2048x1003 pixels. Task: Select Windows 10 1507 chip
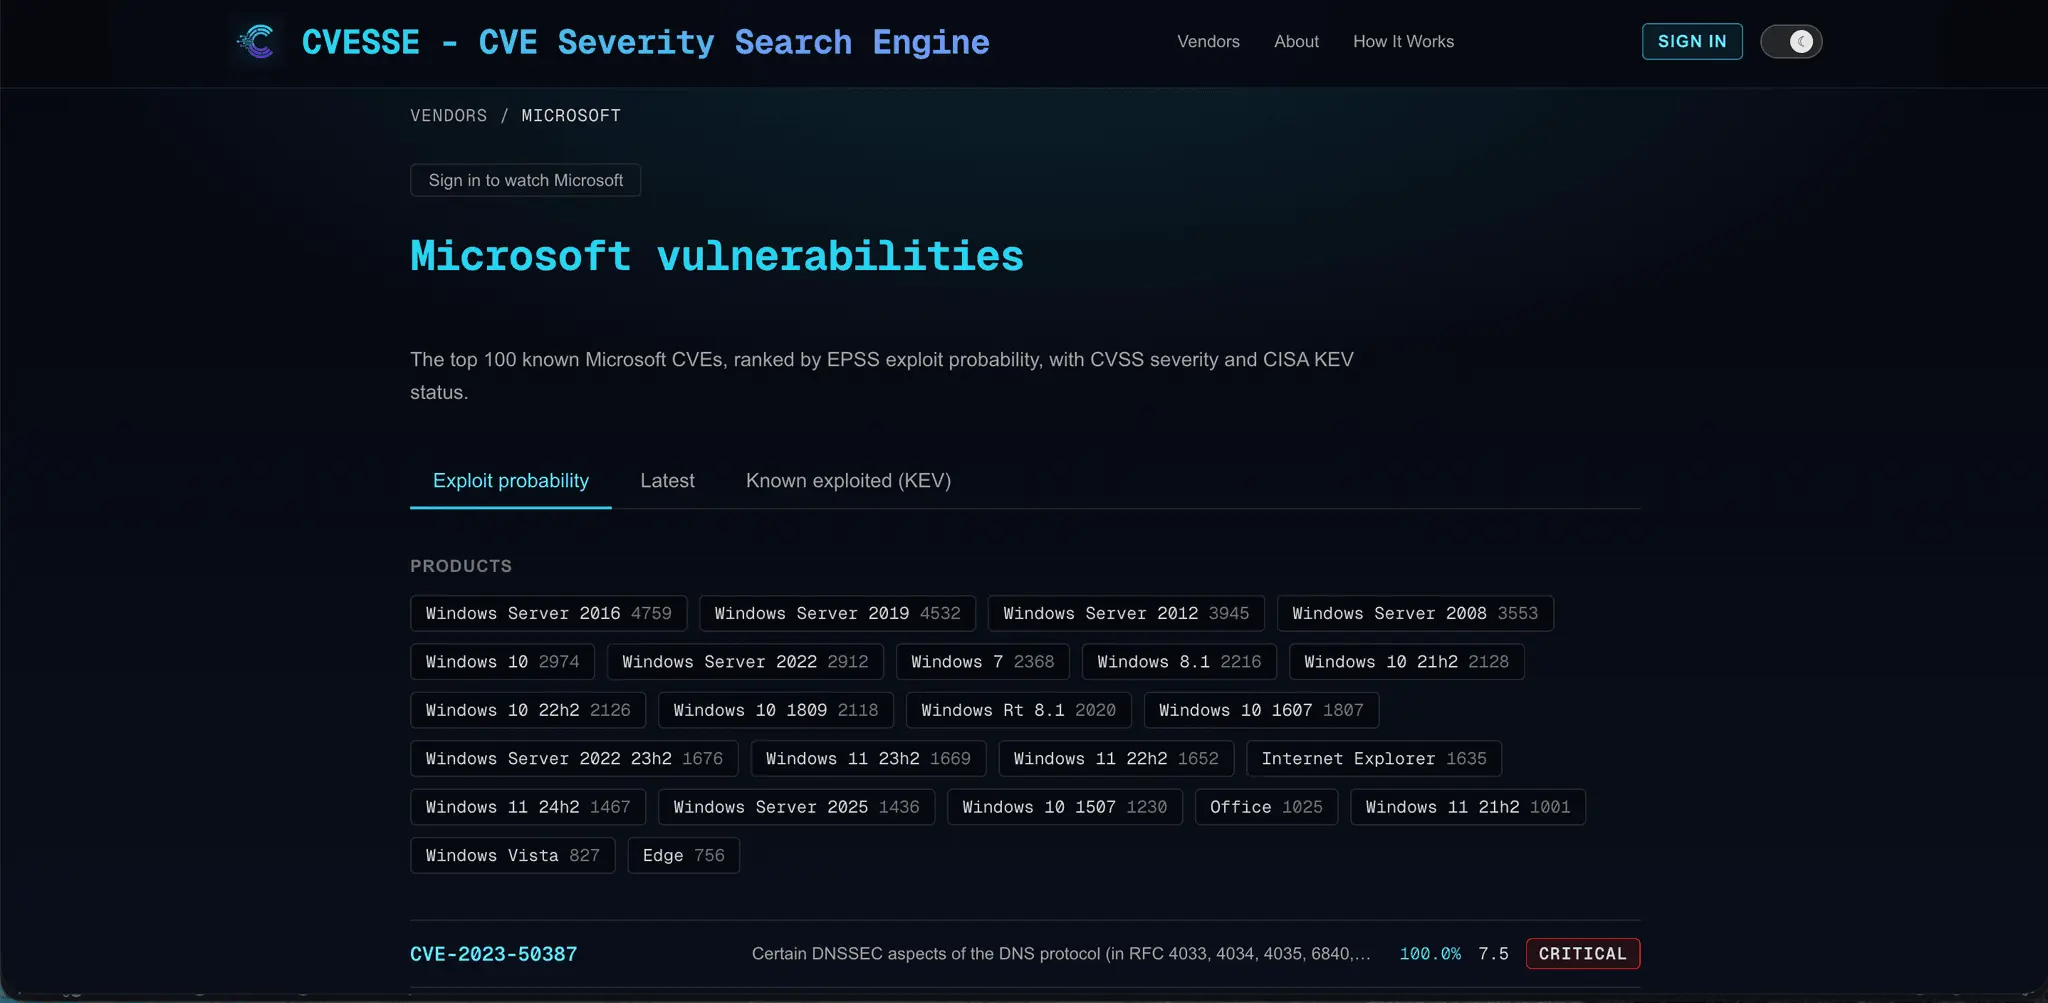(1064, 807)
